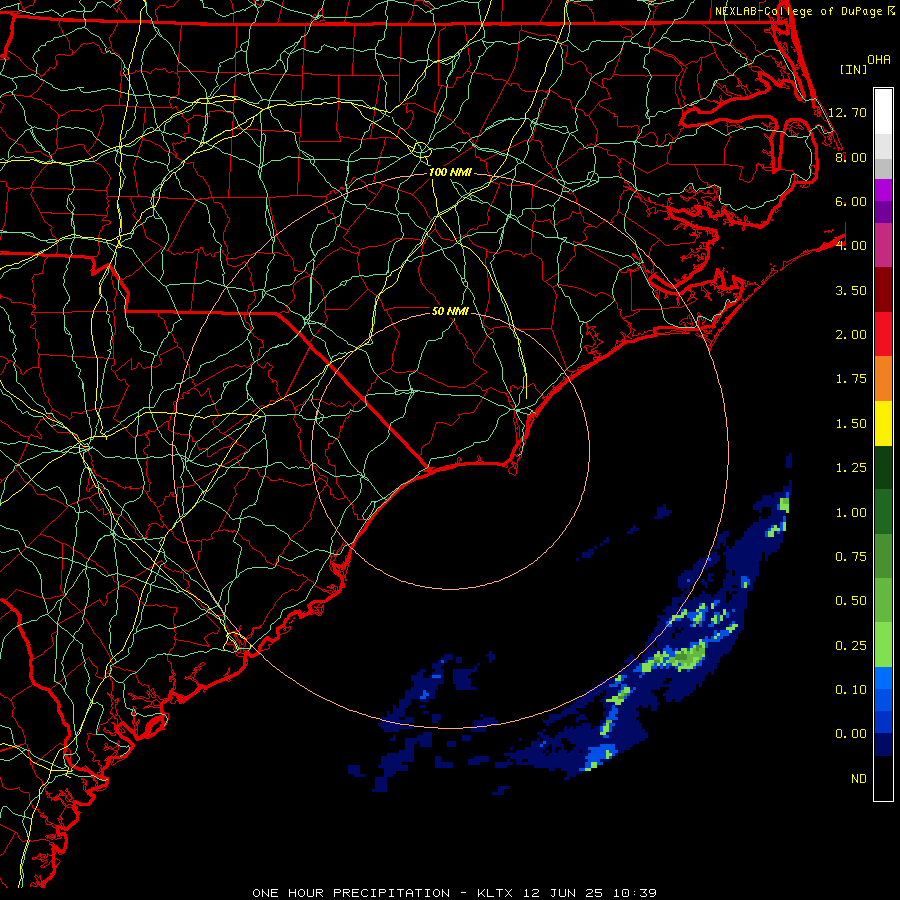Click the 0.00 legend value
Screen dimensions: 900x900
pyautogui.click(x=851, y=734)
